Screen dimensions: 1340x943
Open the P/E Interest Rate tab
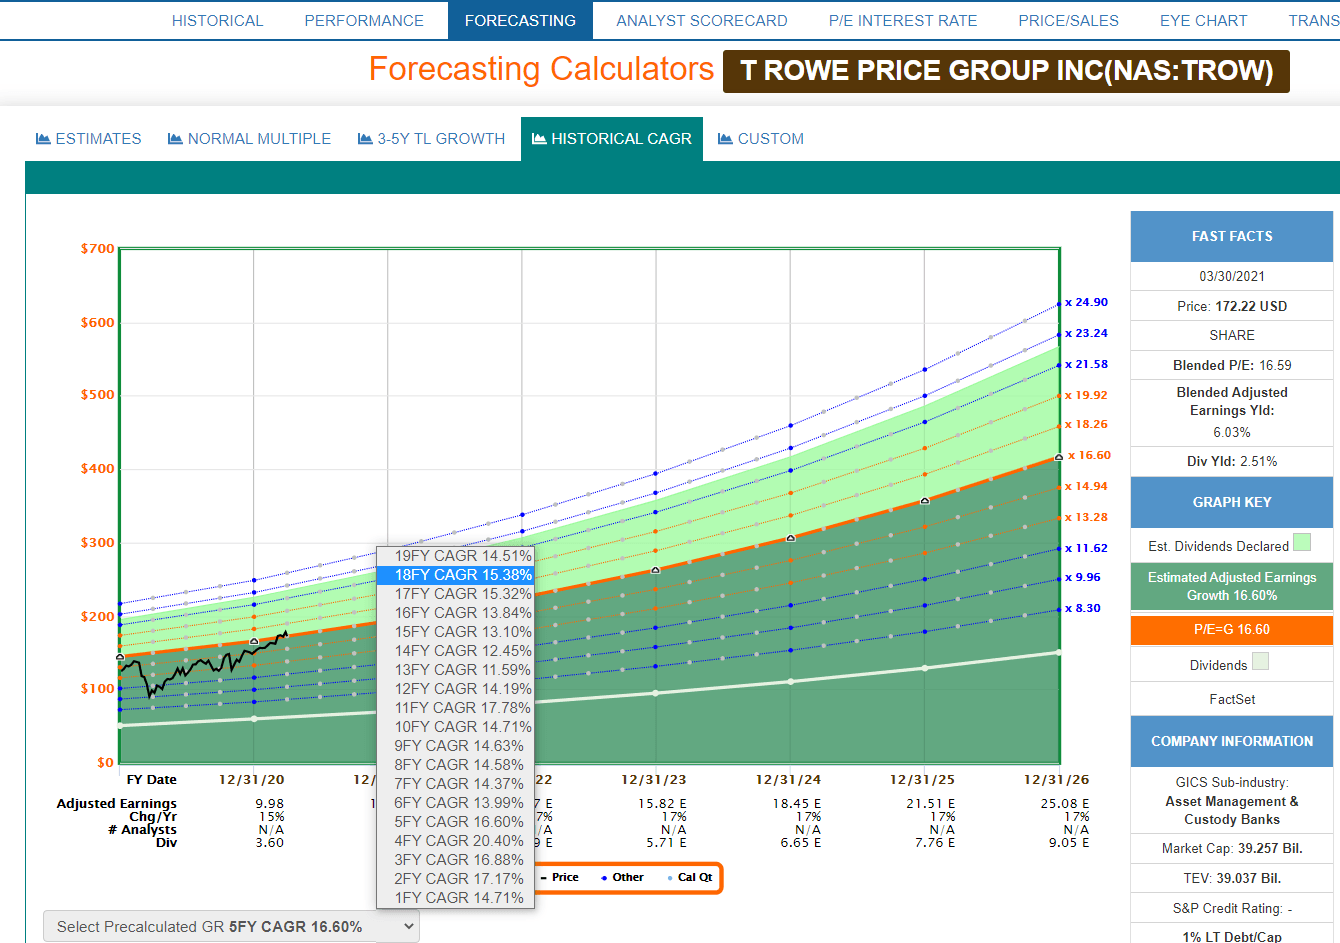tap(903, 20)
